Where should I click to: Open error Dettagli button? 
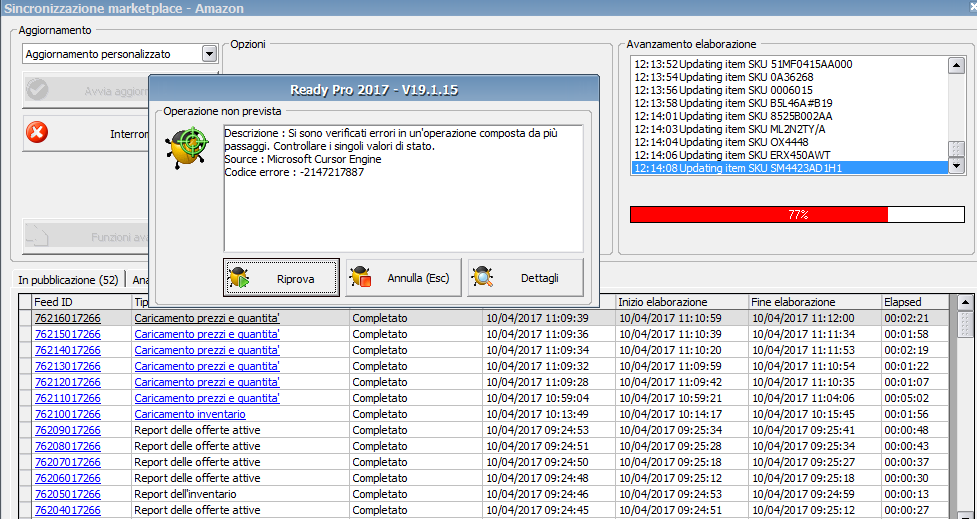point(525,278)
